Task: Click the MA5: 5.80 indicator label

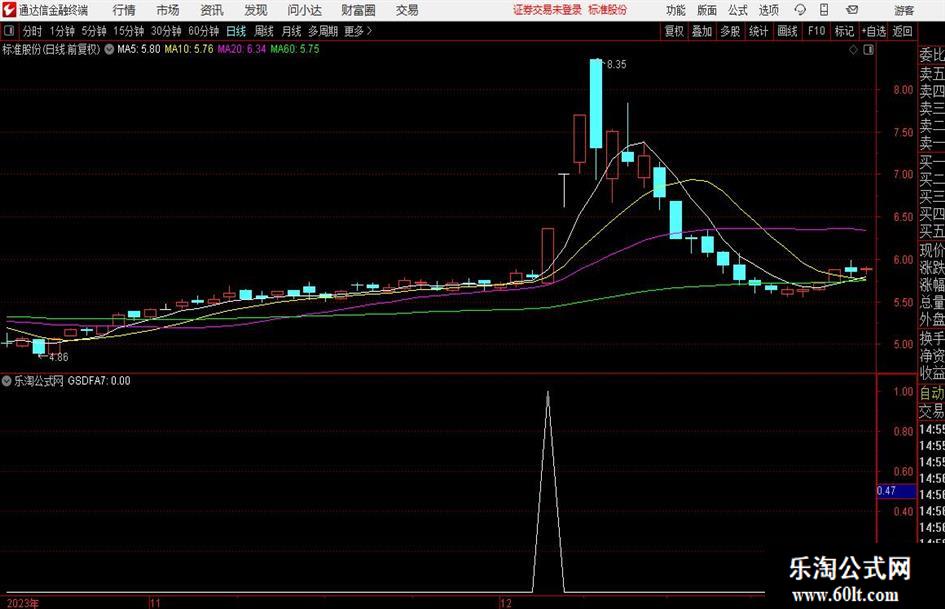Action: pos(139,49)
